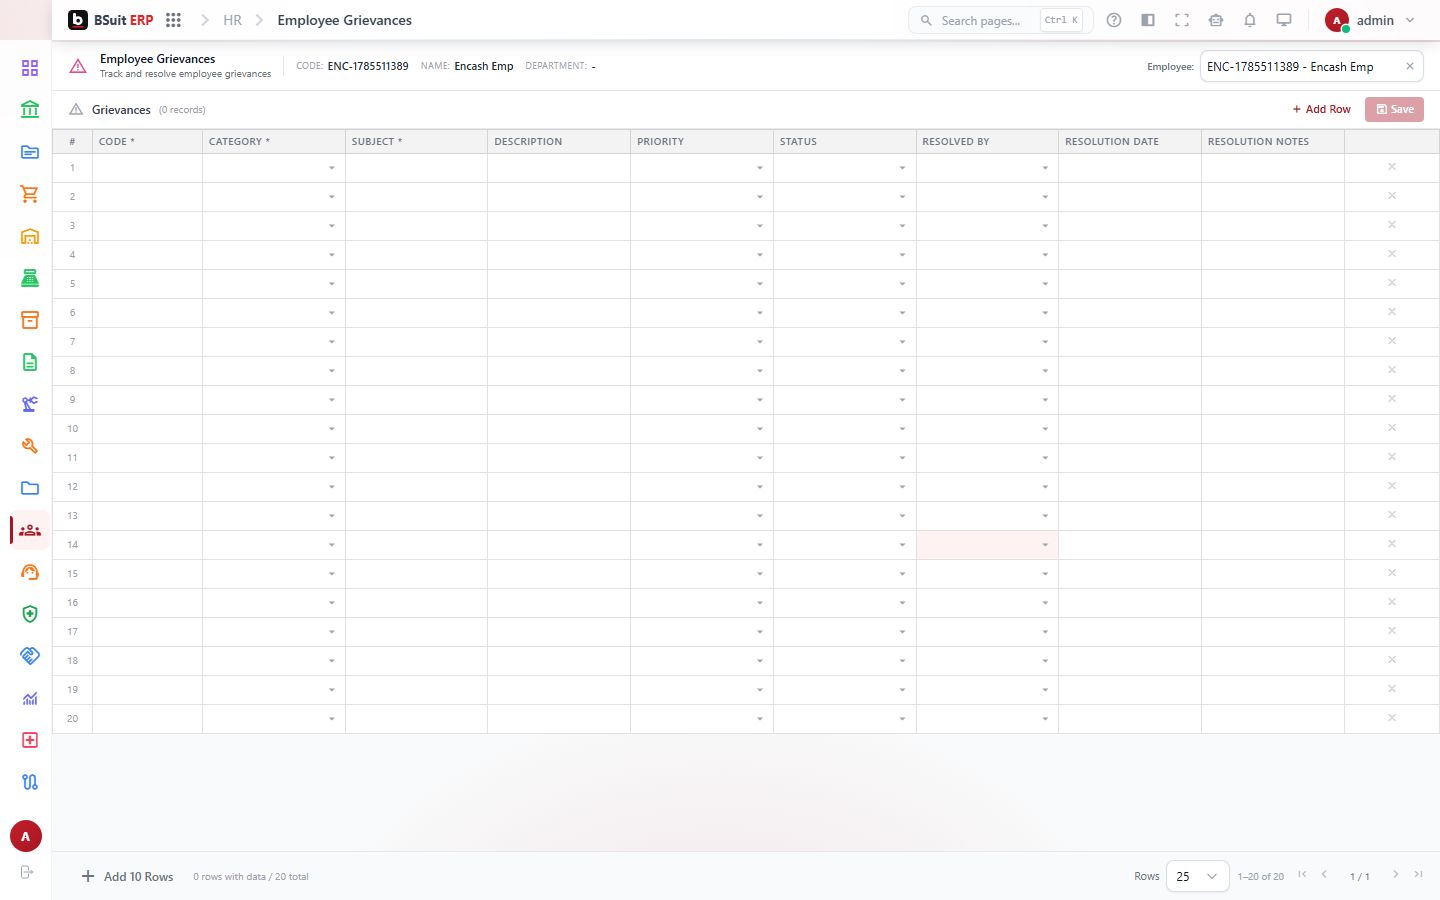1440x900 pixels.
Task: Open the cash register POS icon
Action: click(x=30, y=278)
